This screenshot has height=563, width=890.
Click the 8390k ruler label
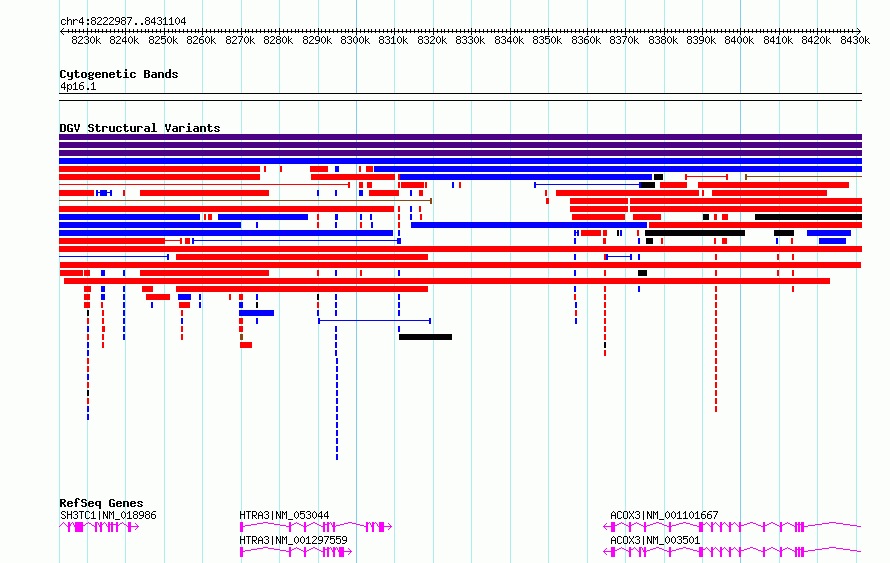701,40
